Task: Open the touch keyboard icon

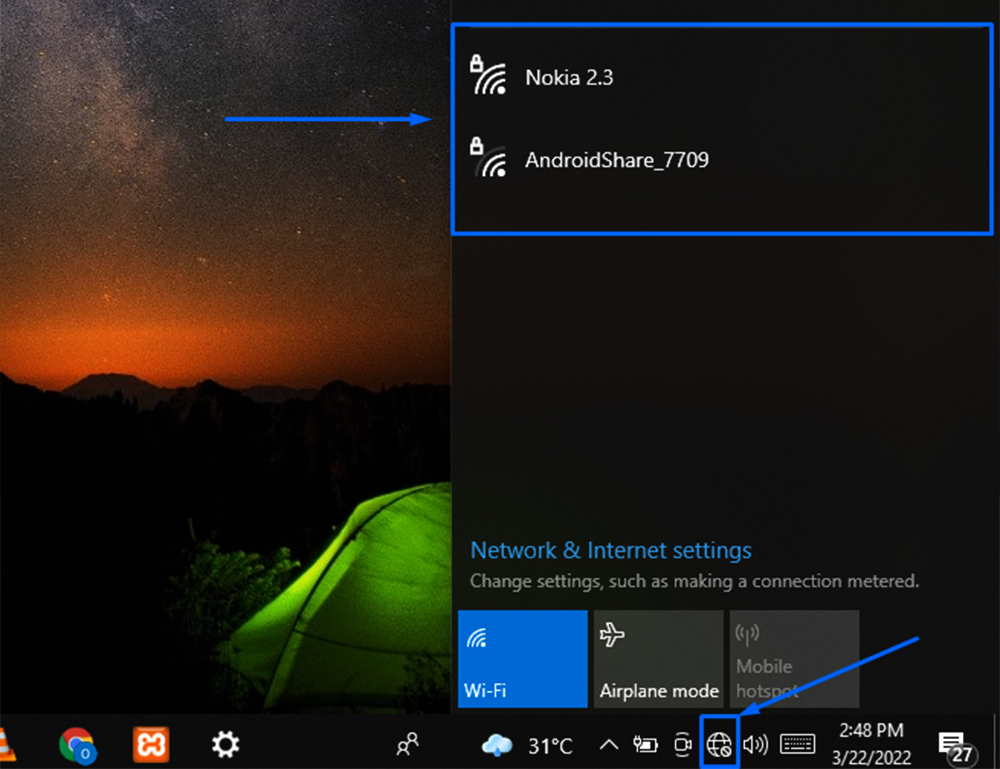Action: point(797,744)
